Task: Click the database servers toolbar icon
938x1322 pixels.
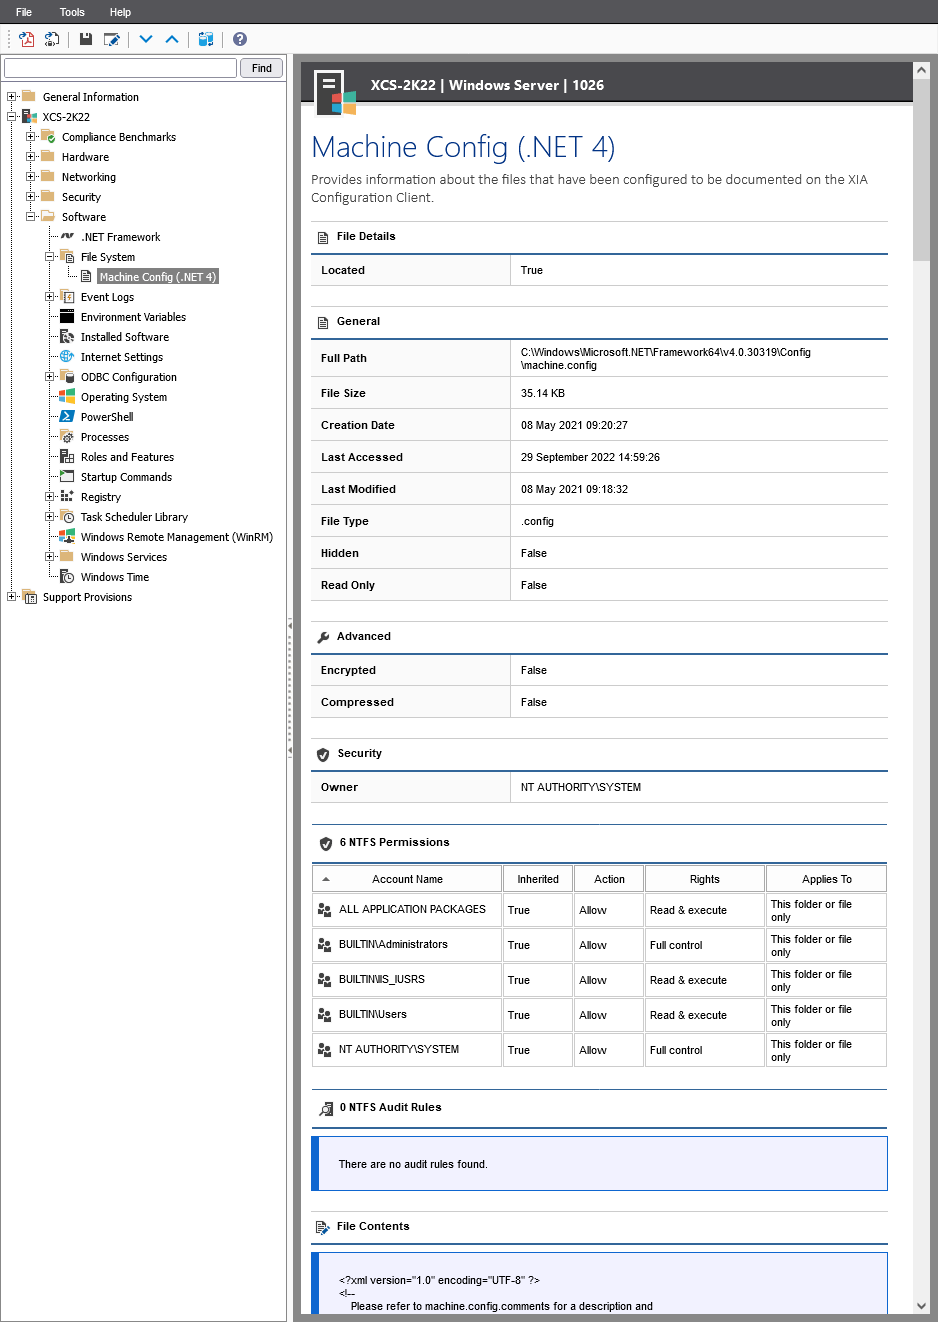Action: pos(206,39)
